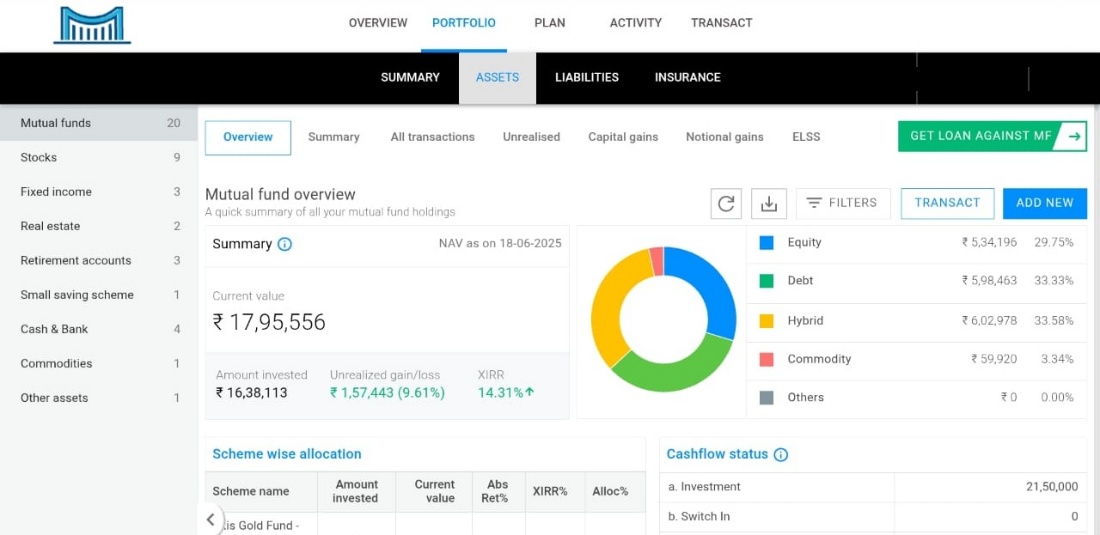This screenshot has height=535, width=1100.
Task: Go to the INSURANCE tab
Action: pos(687,78)
